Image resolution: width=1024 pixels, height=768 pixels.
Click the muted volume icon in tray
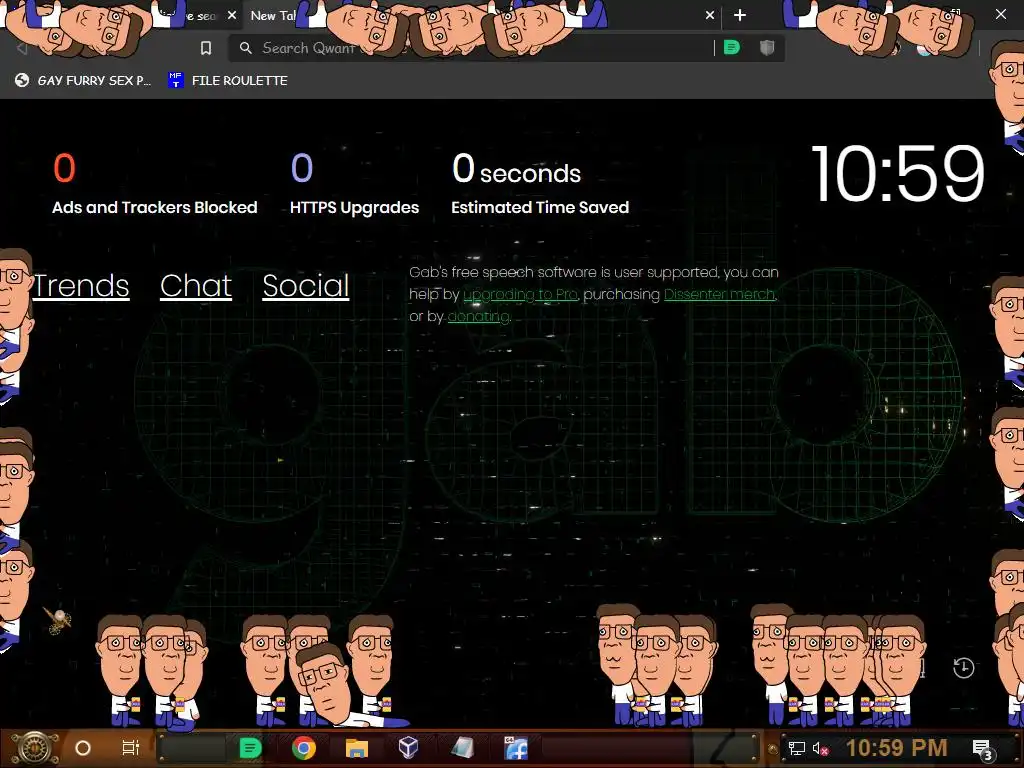[x=820, y=748]
